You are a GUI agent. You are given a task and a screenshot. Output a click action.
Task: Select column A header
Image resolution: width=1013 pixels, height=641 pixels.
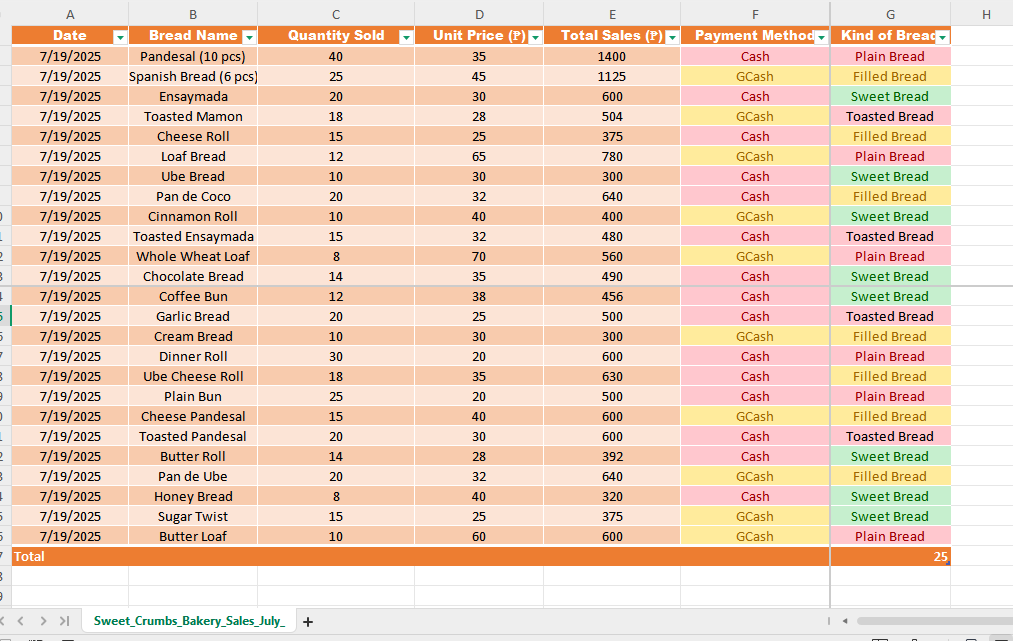pos(70,14)
